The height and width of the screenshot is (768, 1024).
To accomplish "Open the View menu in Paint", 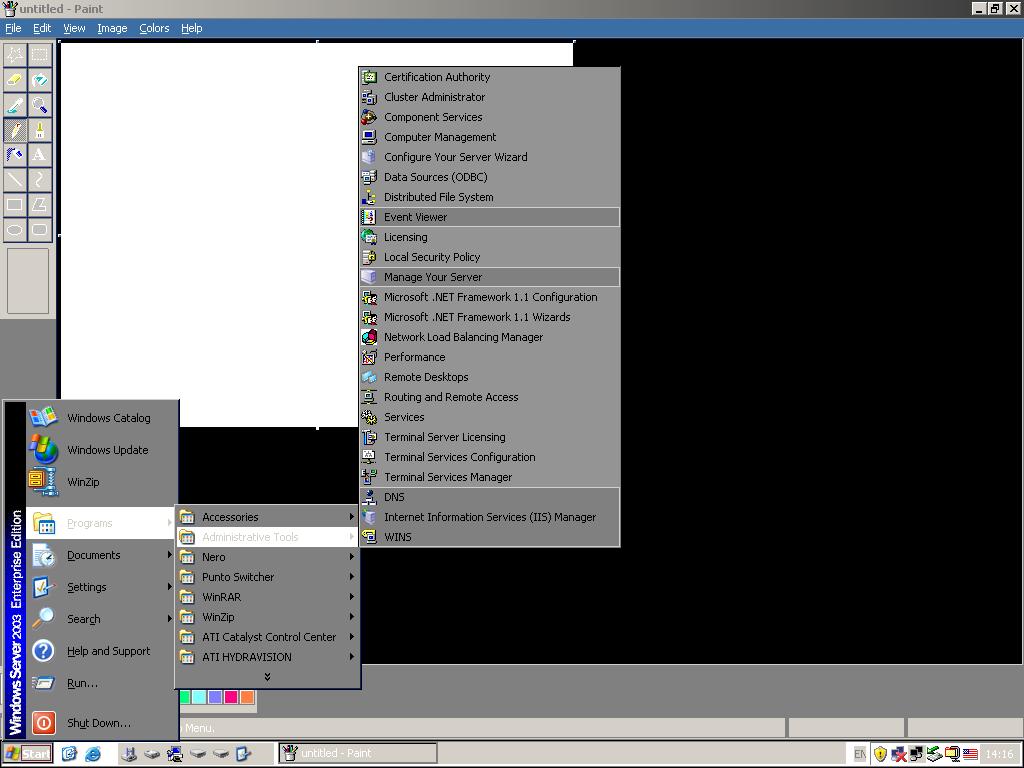I will pos(74,28).
